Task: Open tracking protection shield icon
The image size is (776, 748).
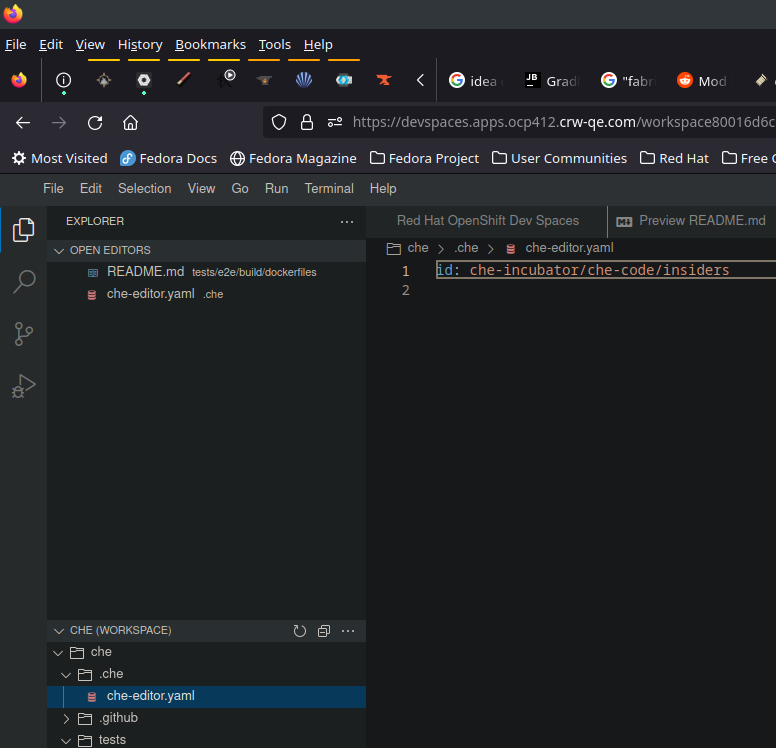Action: (279, 122)
